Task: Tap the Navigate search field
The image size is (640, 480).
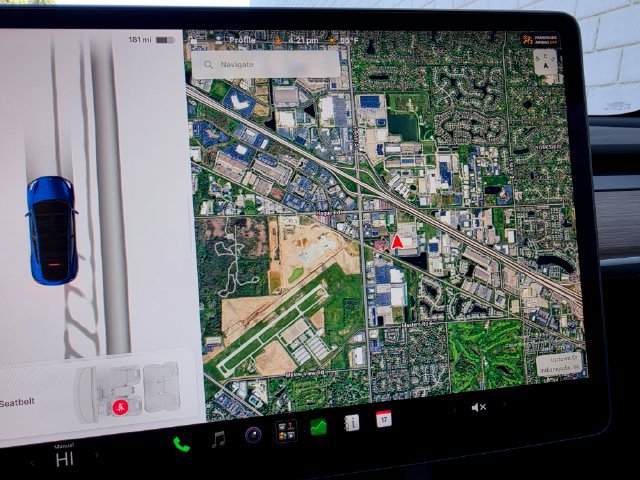Action: pyautogui.click(x=266, y=64)
